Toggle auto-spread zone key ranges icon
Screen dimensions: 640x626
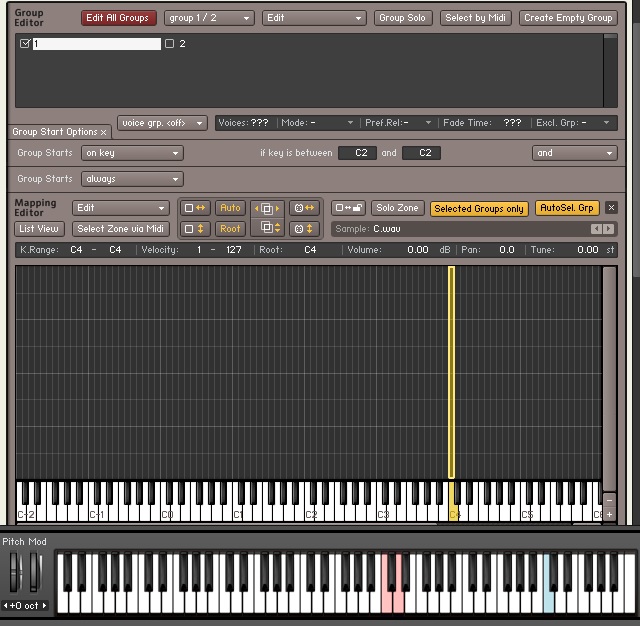pyautogui.click(x=195, y=208)
